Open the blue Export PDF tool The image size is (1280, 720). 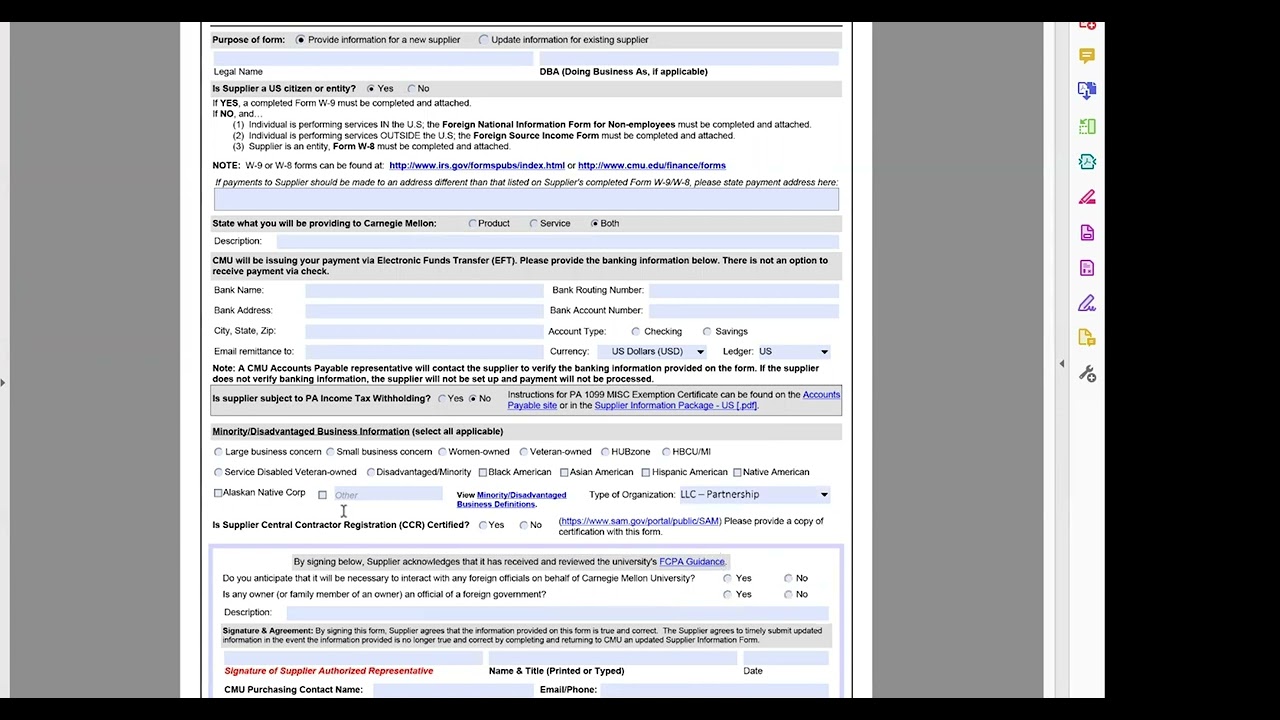coord(1087,90)
